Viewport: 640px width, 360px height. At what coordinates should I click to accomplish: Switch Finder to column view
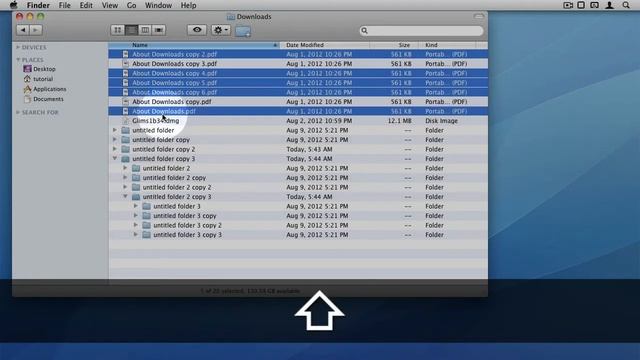(145, 30)
